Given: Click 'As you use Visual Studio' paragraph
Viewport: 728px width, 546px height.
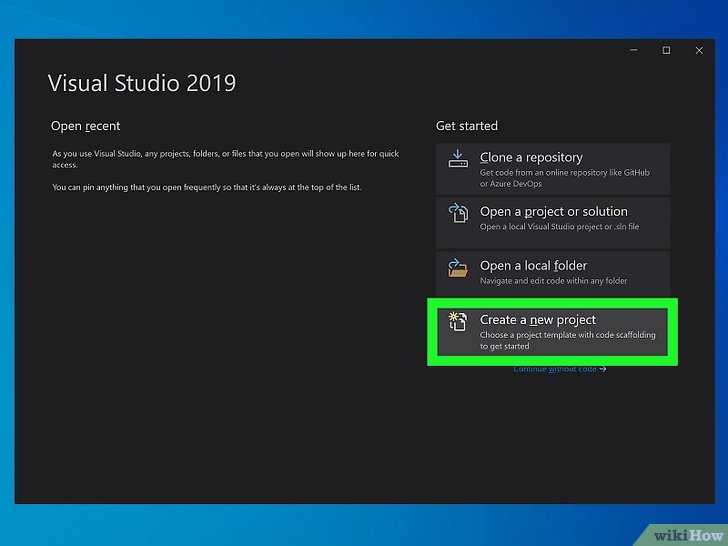Looking at the screenshot, I should click(225, 159).
